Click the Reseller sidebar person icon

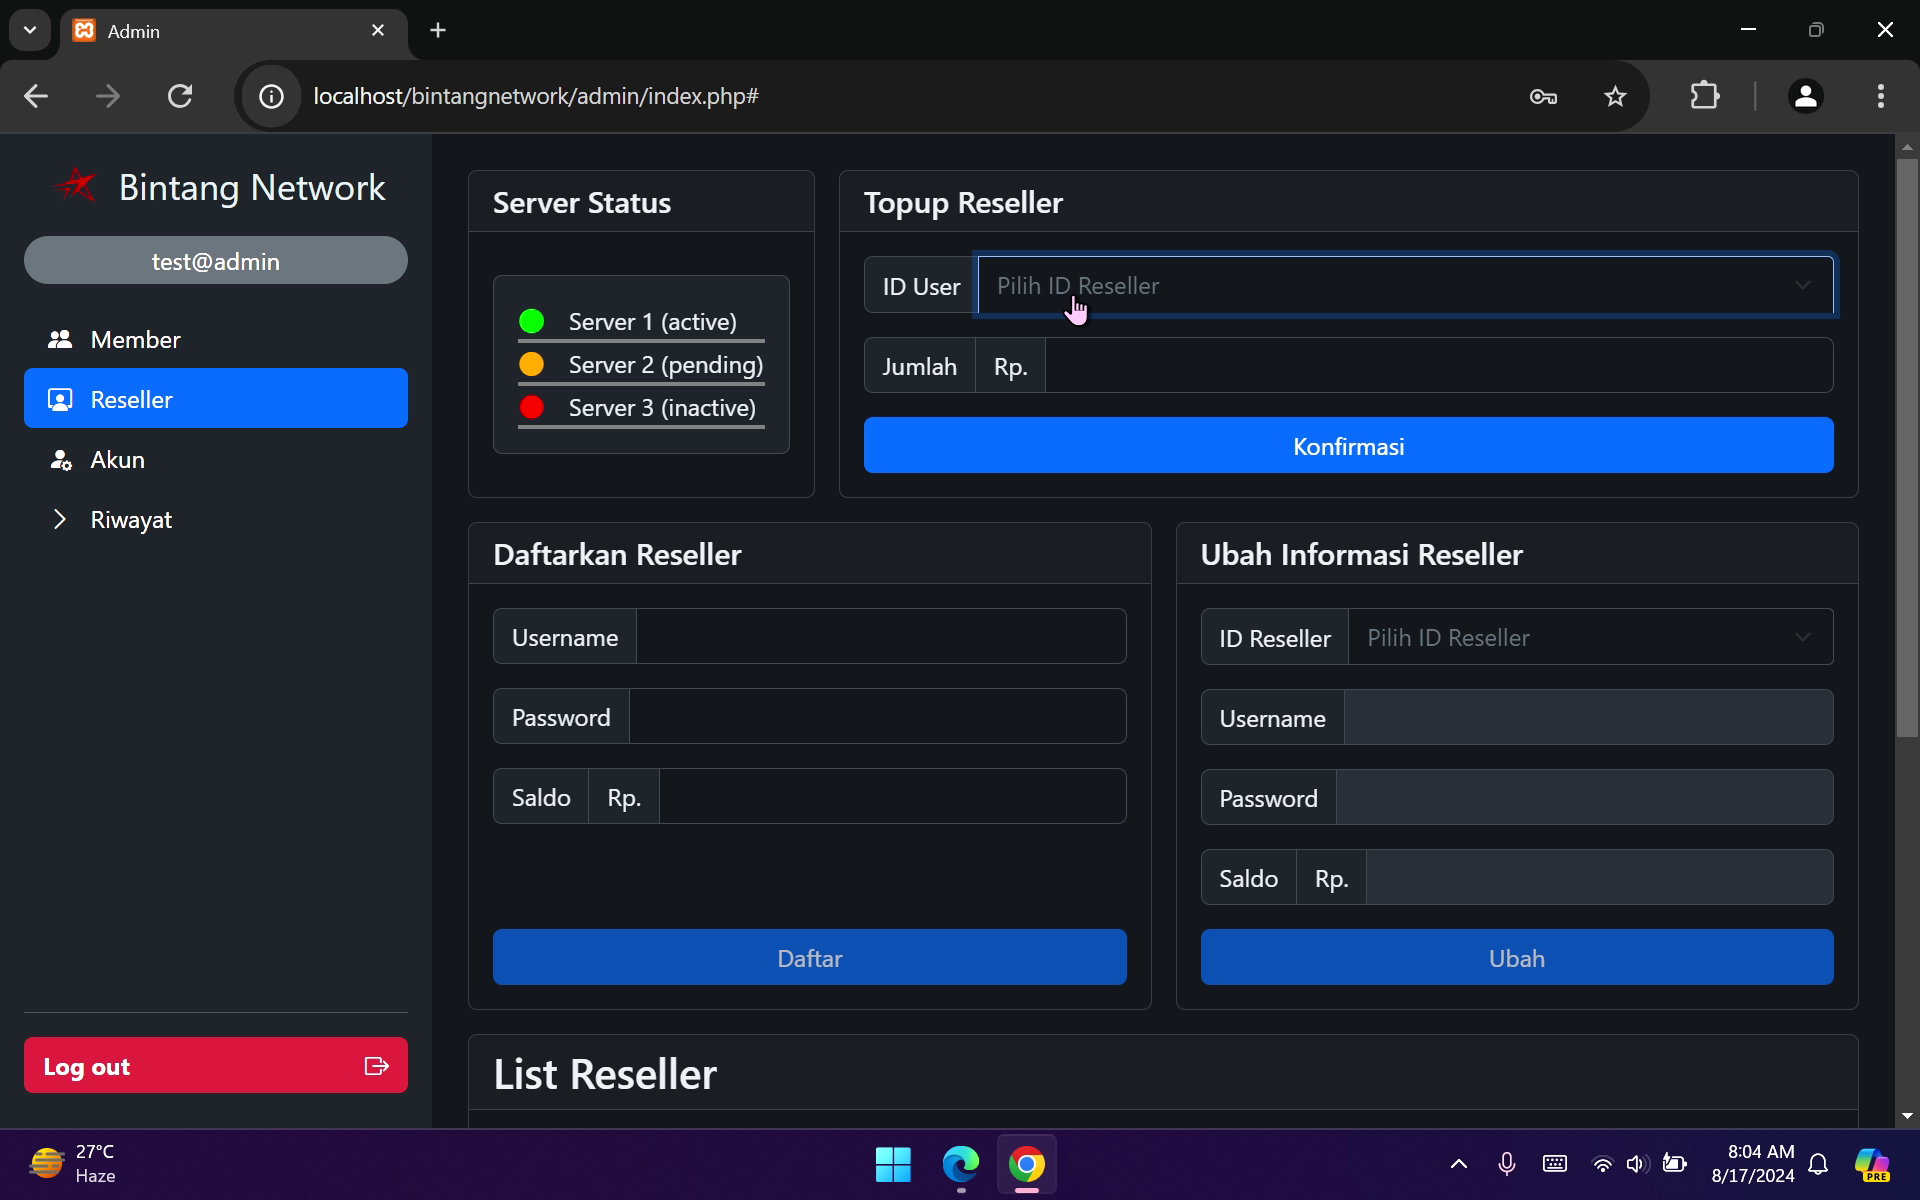click(60, 400)
